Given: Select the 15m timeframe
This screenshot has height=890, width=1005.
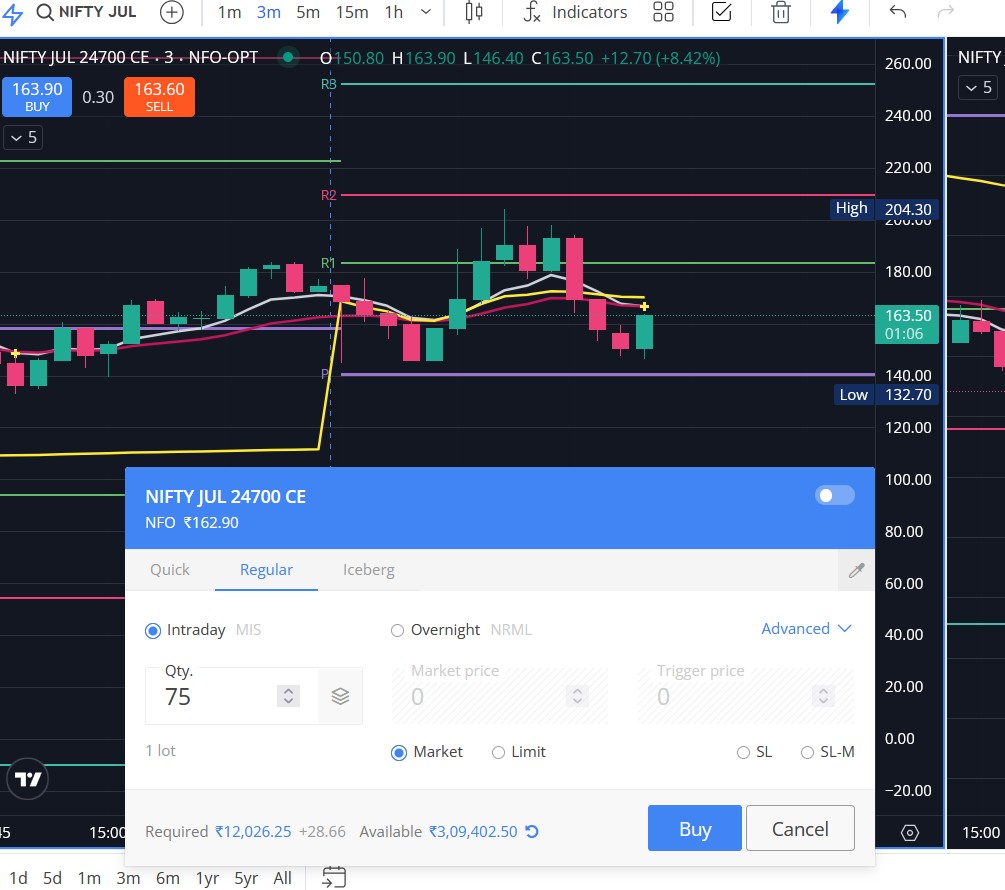Looking at the screenshot, I should click(352, 12).
